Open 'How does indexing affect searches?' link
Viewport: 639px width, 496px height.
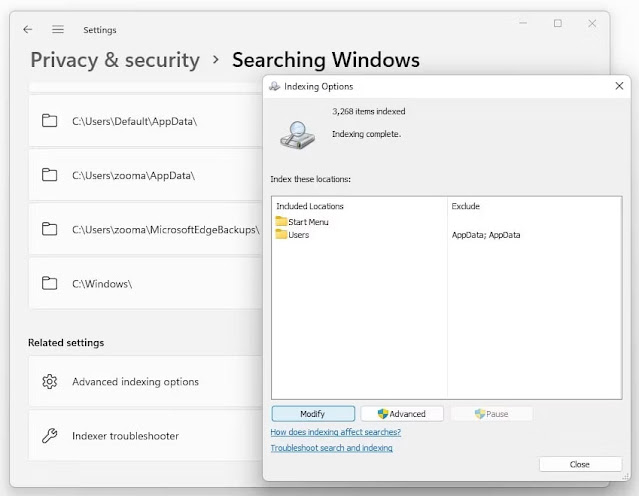335,432
